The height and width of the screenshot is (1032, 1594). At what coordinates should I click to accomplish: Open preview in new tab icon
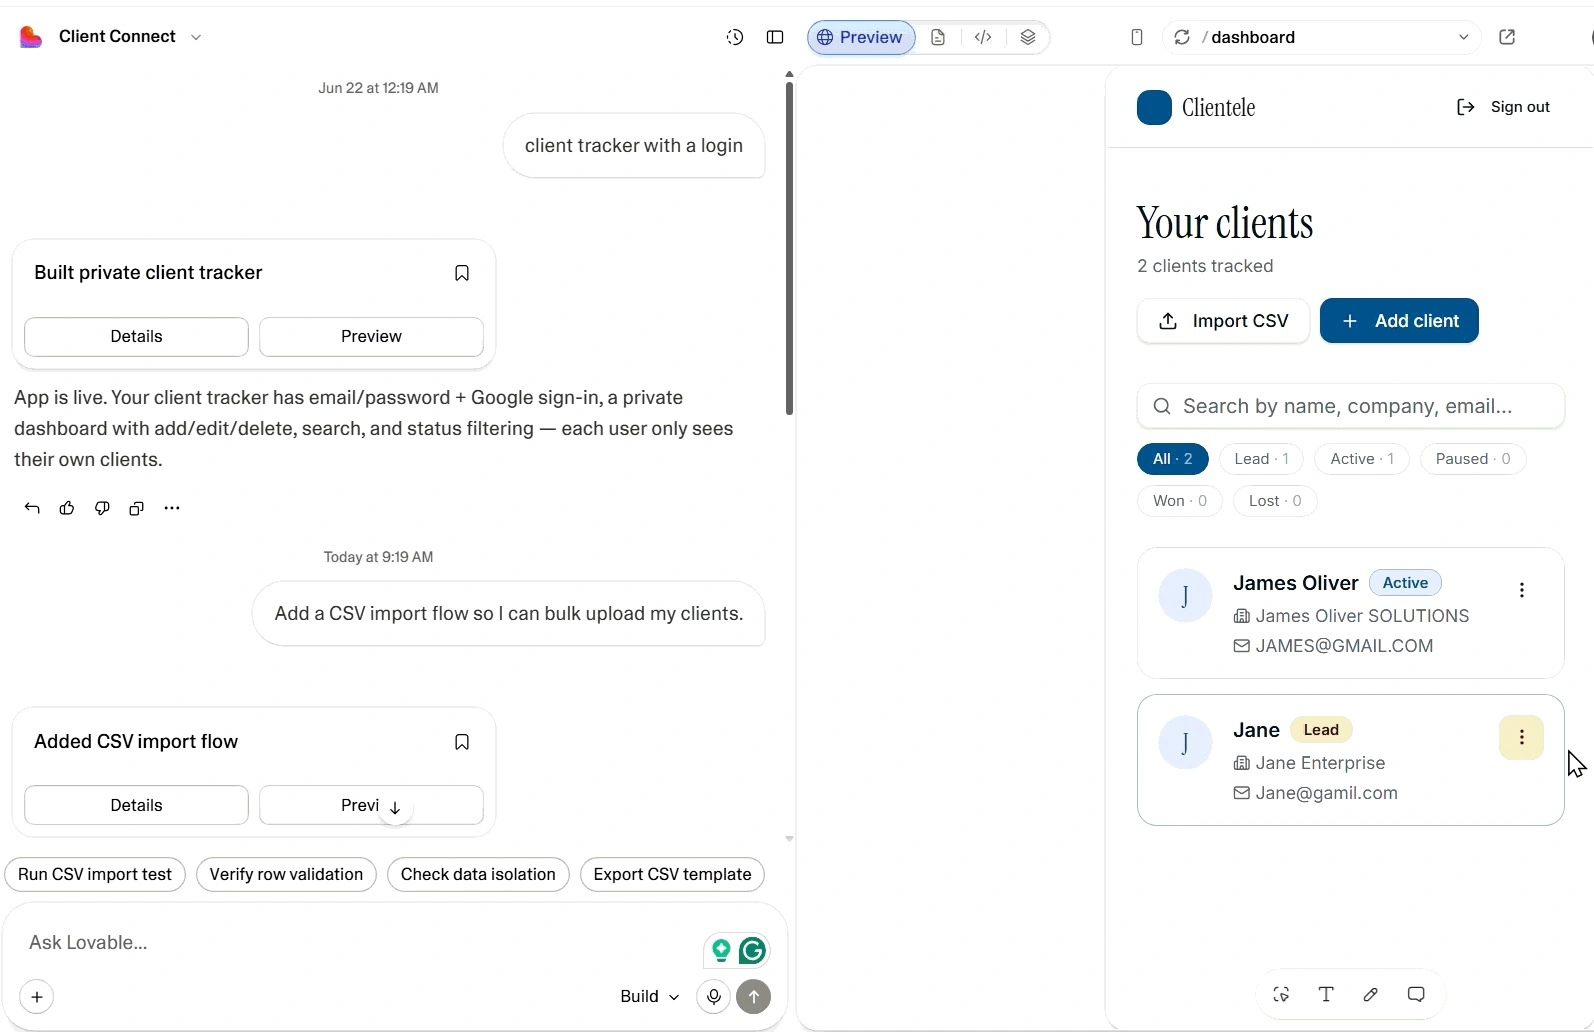(x=1507, y=37)
